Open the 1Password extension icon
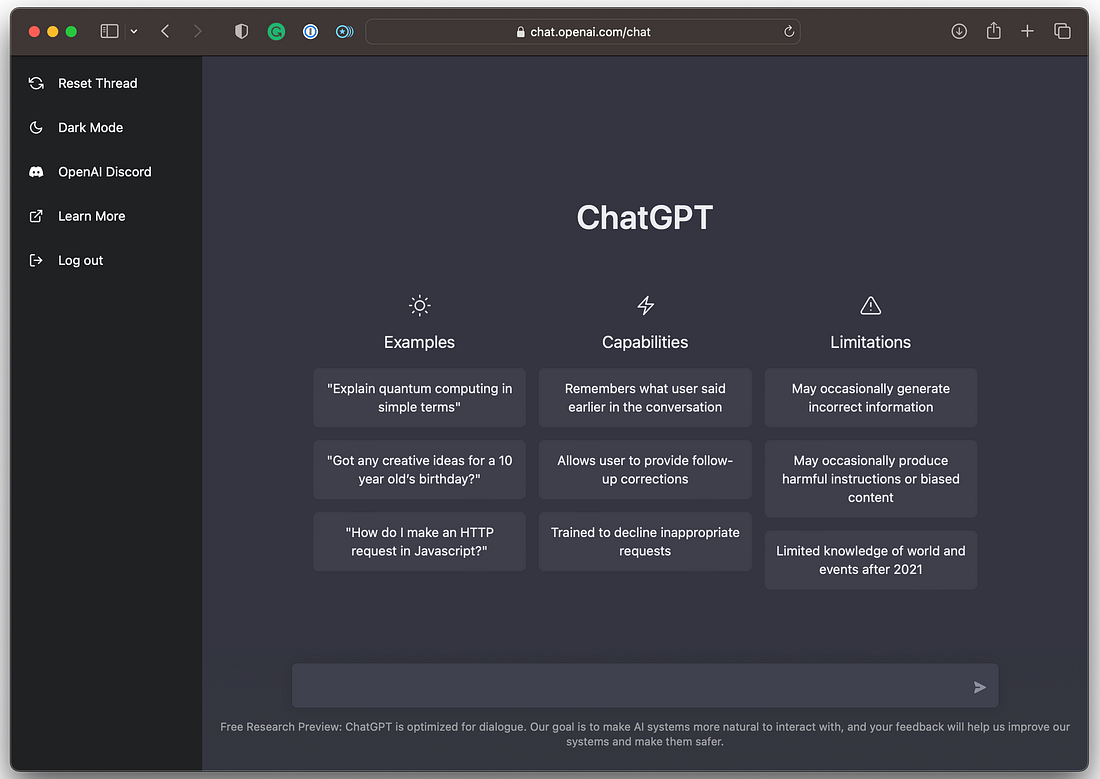This screenshot has height=779, width=1100. click(x=310, y=31)
